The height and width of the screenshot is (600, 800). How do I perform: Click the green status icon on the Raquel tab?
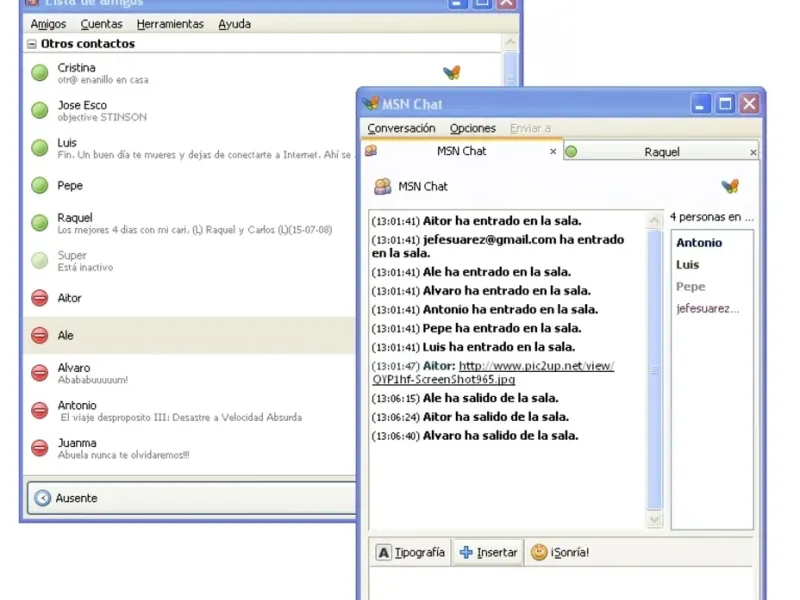(x=571, y=152)
